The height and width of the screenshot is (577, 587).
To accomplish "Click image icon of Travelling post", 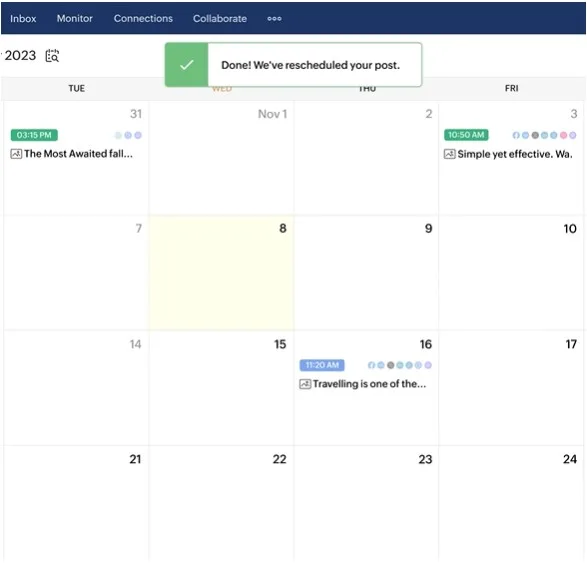I will 305,384.
